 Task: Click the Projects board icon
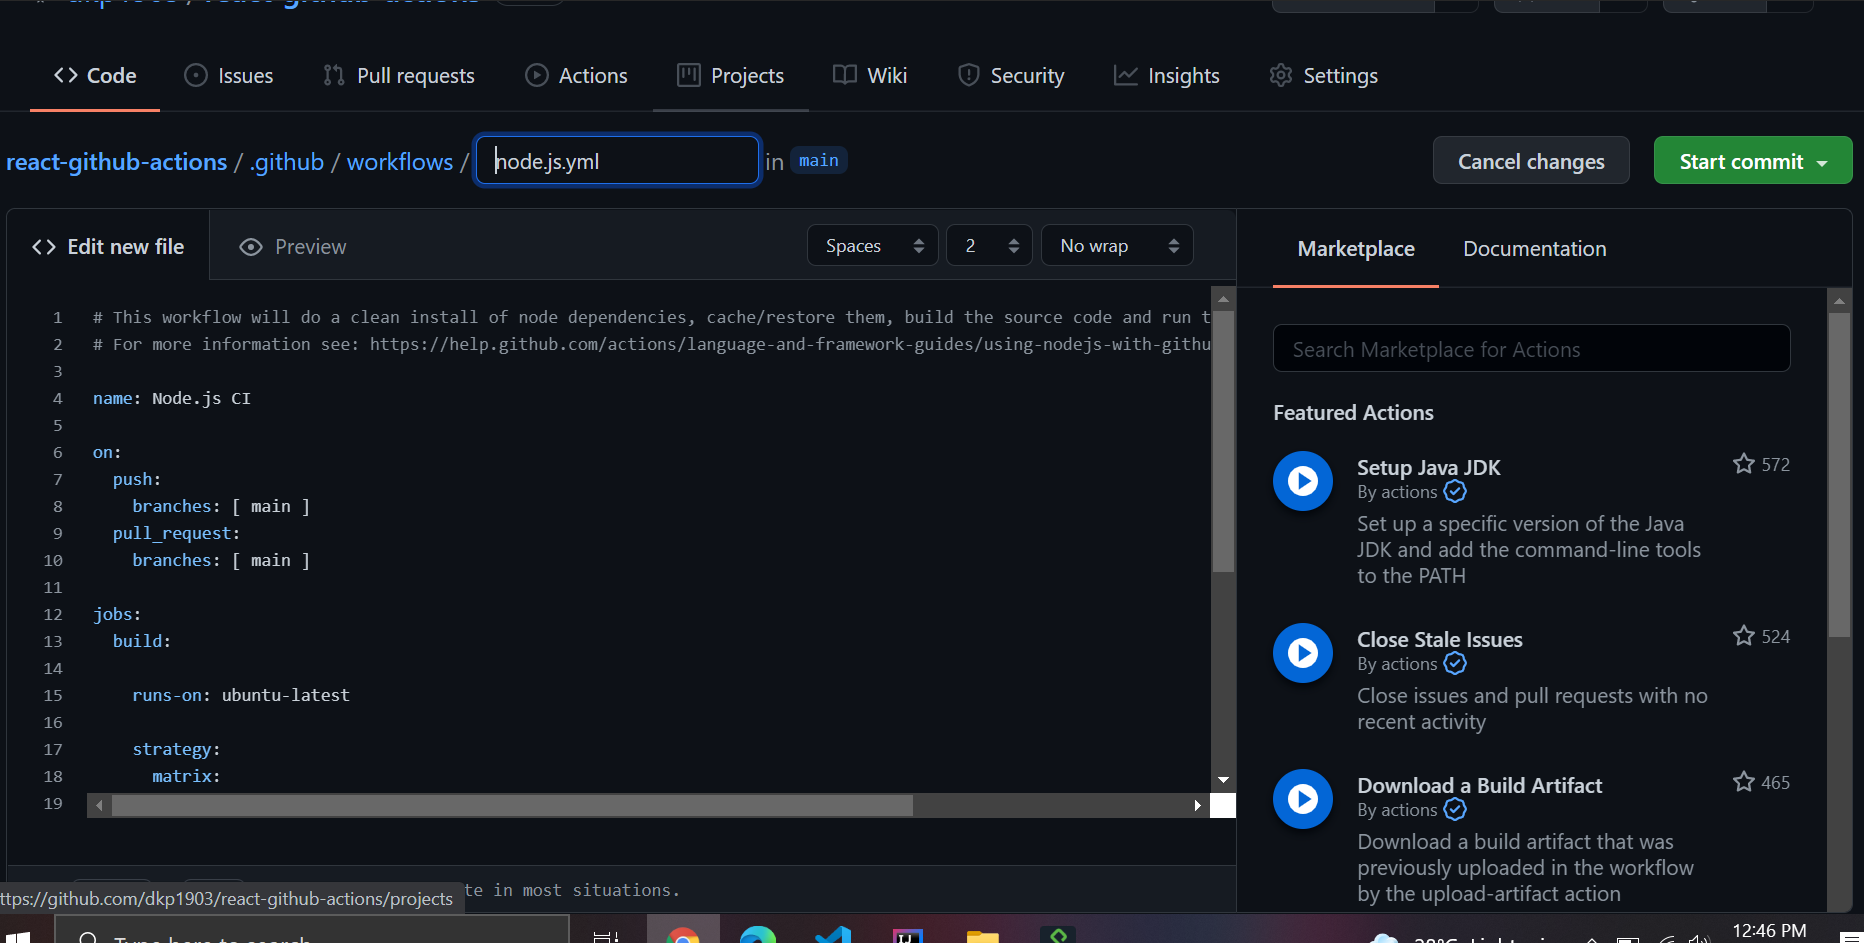click(x=689, y=76)
